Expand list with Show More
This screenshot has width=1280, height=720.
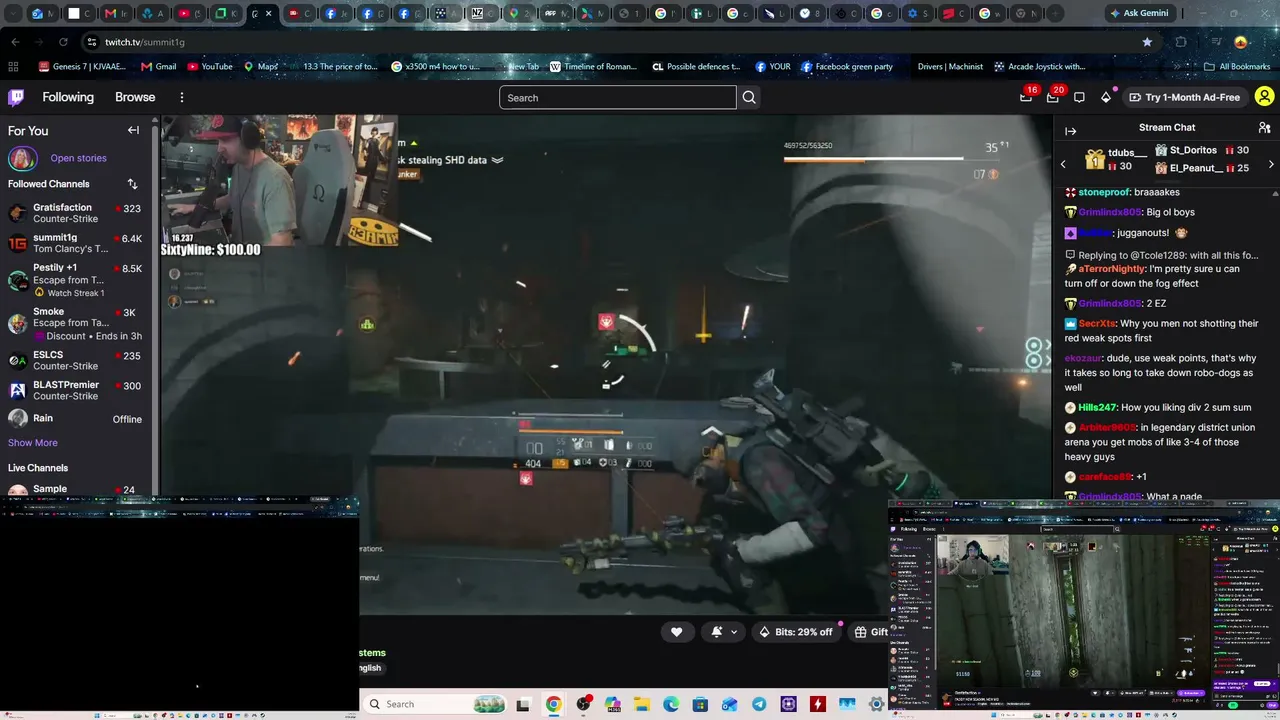tap(33, 443)
